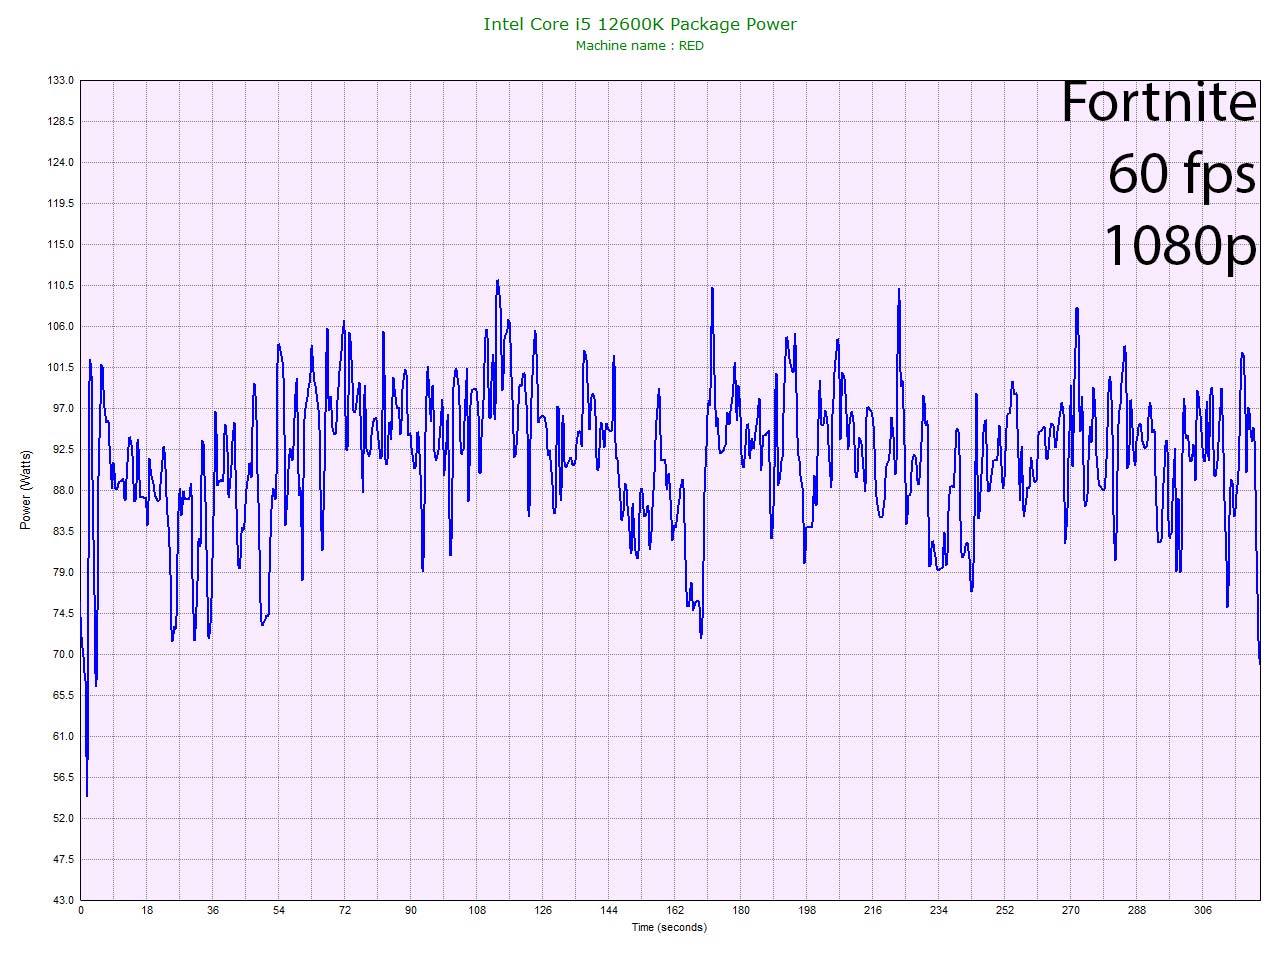Image resolution: width=1280 pixels, height=960 pixels.
Task: Click the 0 mark on the time axis
Action: click(81, 910)
